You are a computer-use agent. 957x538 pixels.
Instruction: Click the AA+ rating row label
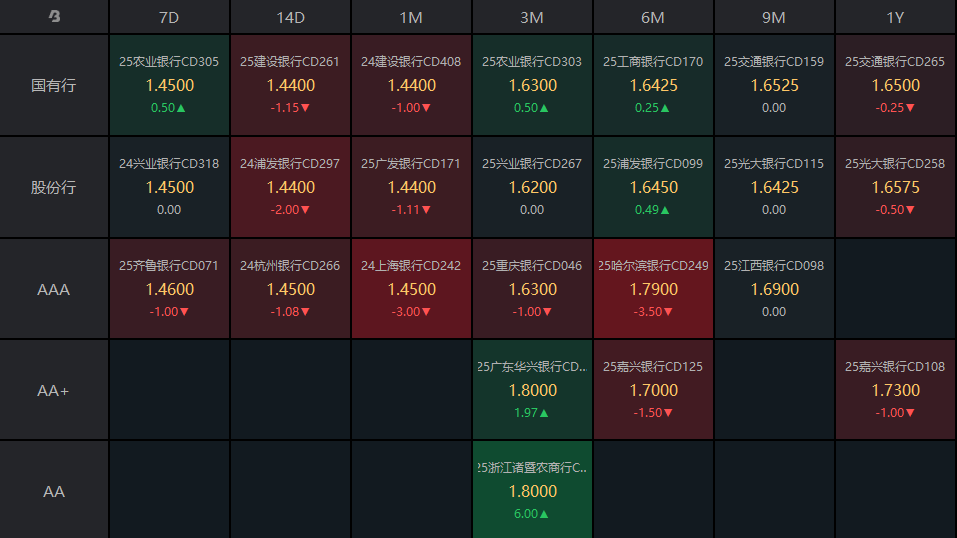(x=54, y=391)
